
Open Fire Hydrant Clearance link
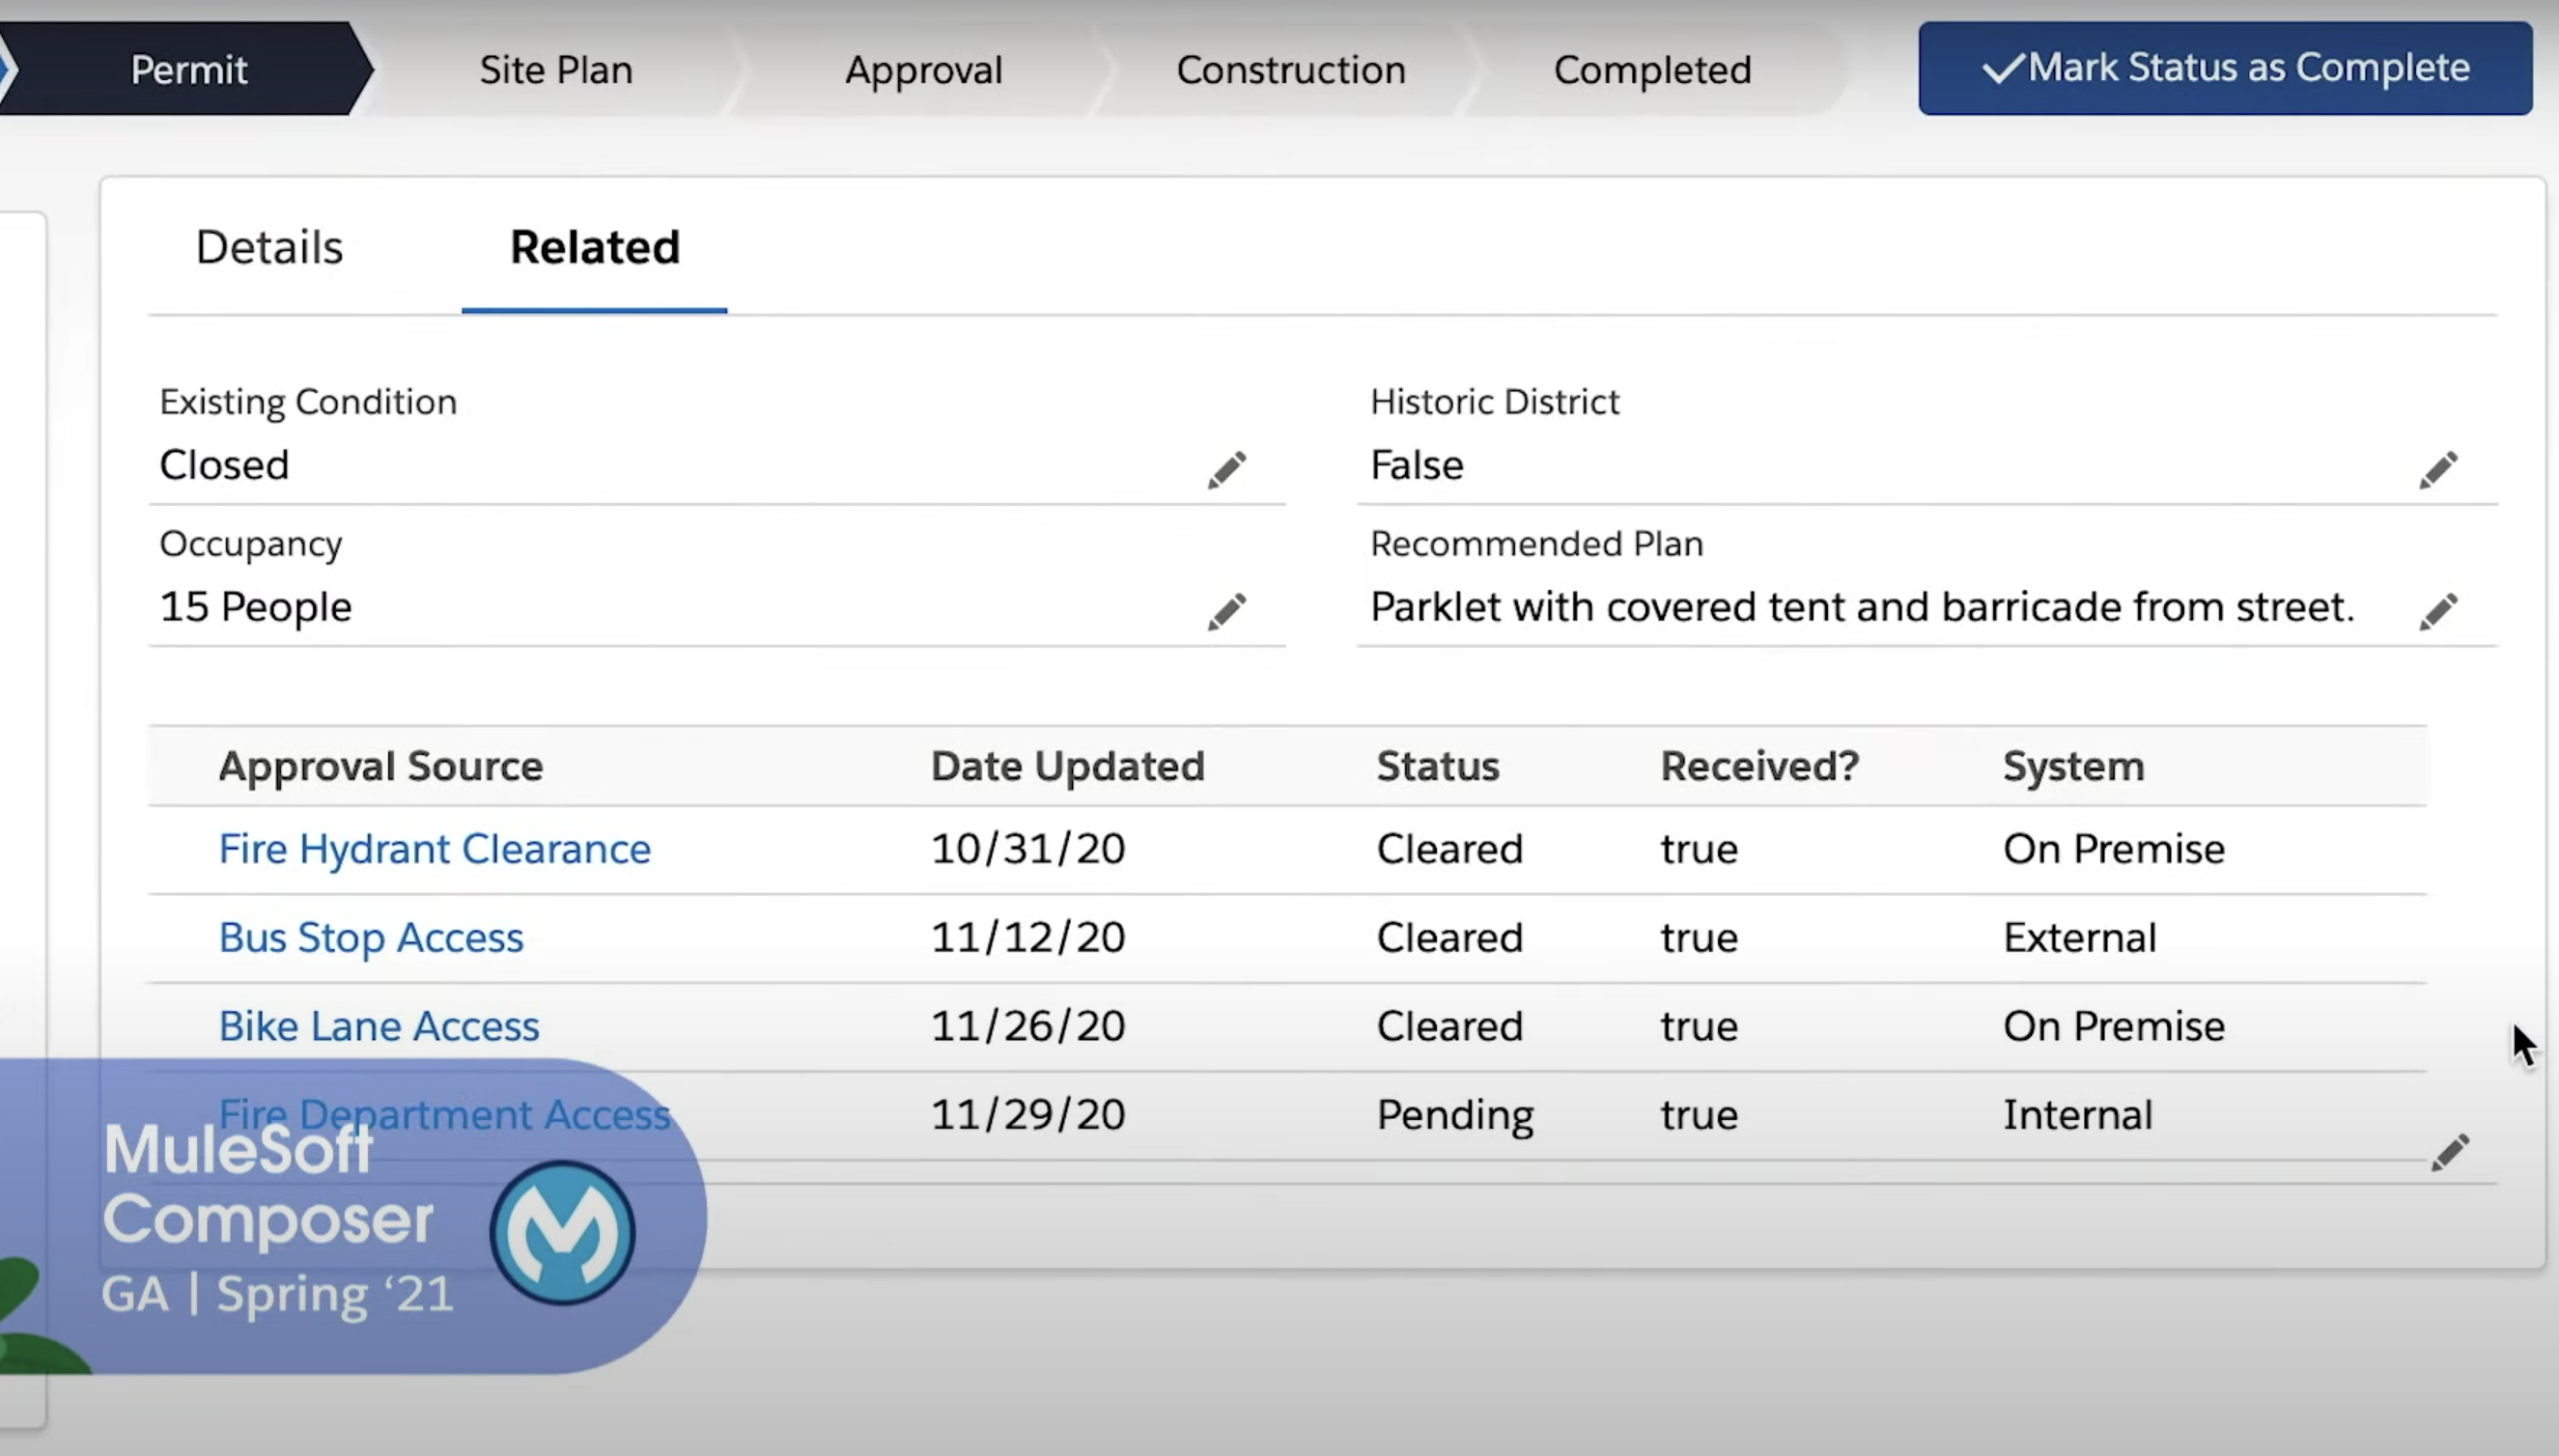coord(434,849)
